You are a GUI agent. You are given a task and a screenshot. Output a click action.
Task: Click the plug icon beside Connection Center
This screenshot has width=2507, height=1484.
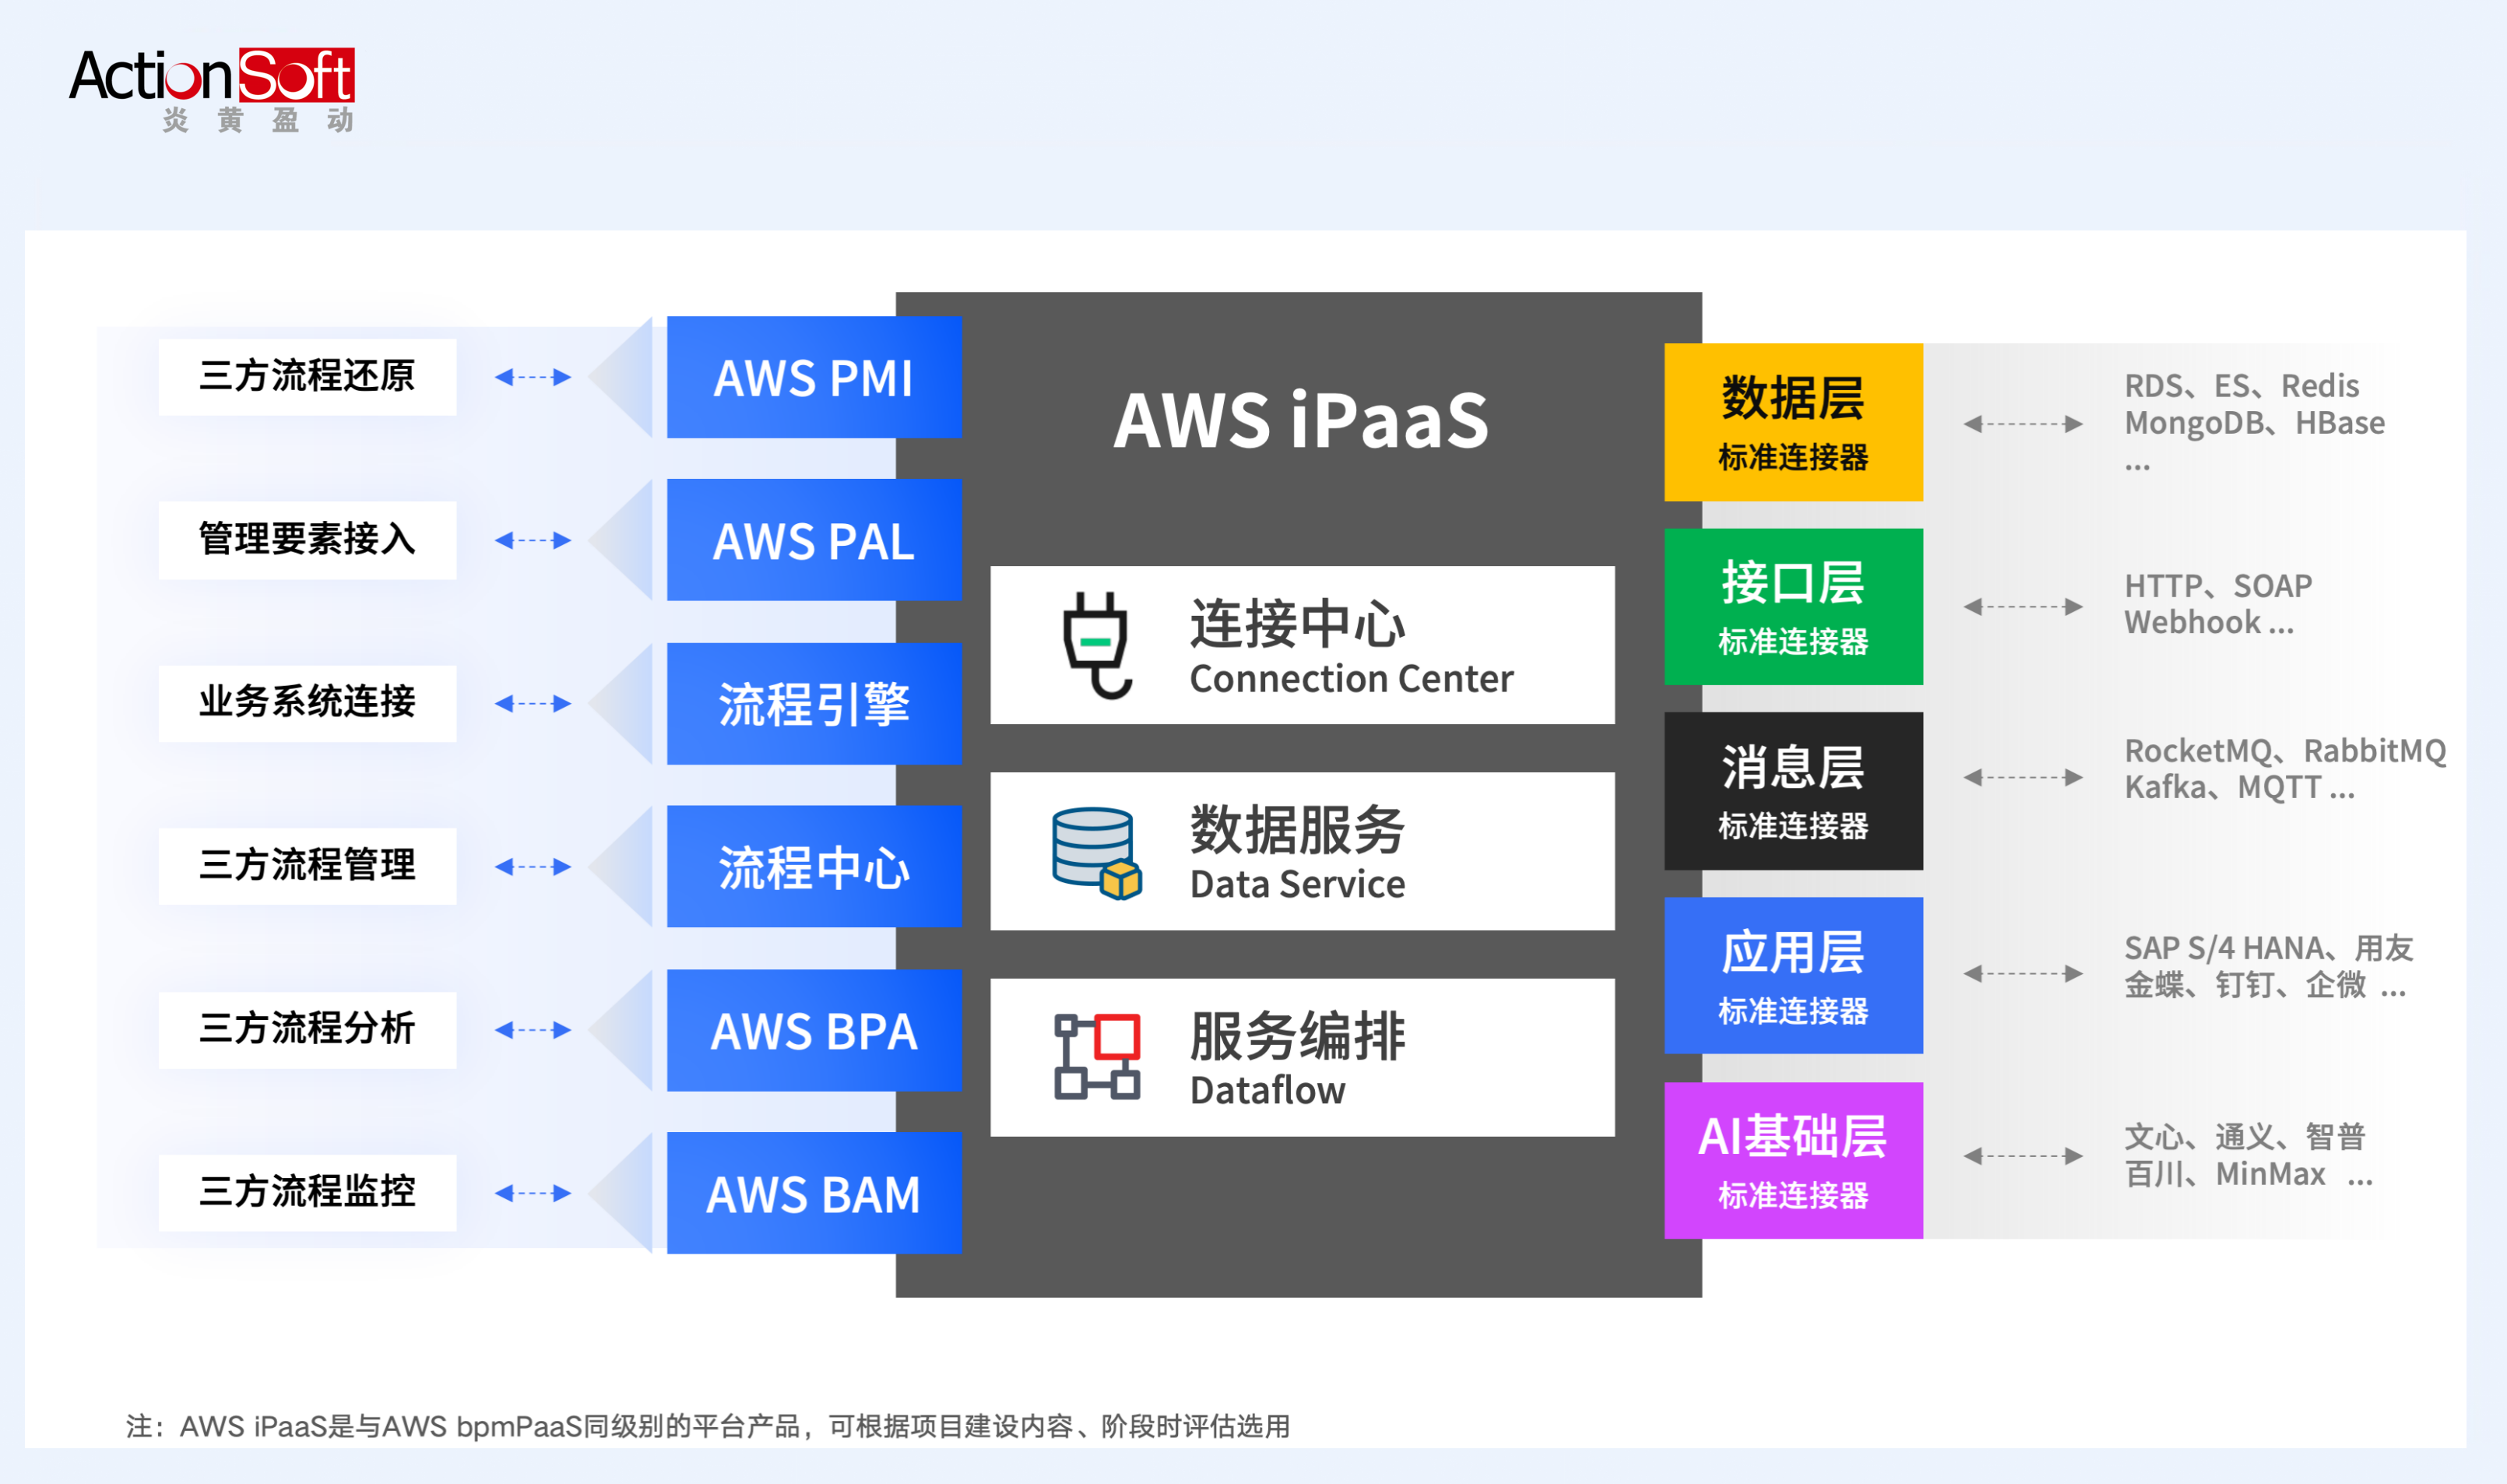tap(1096, 645)
